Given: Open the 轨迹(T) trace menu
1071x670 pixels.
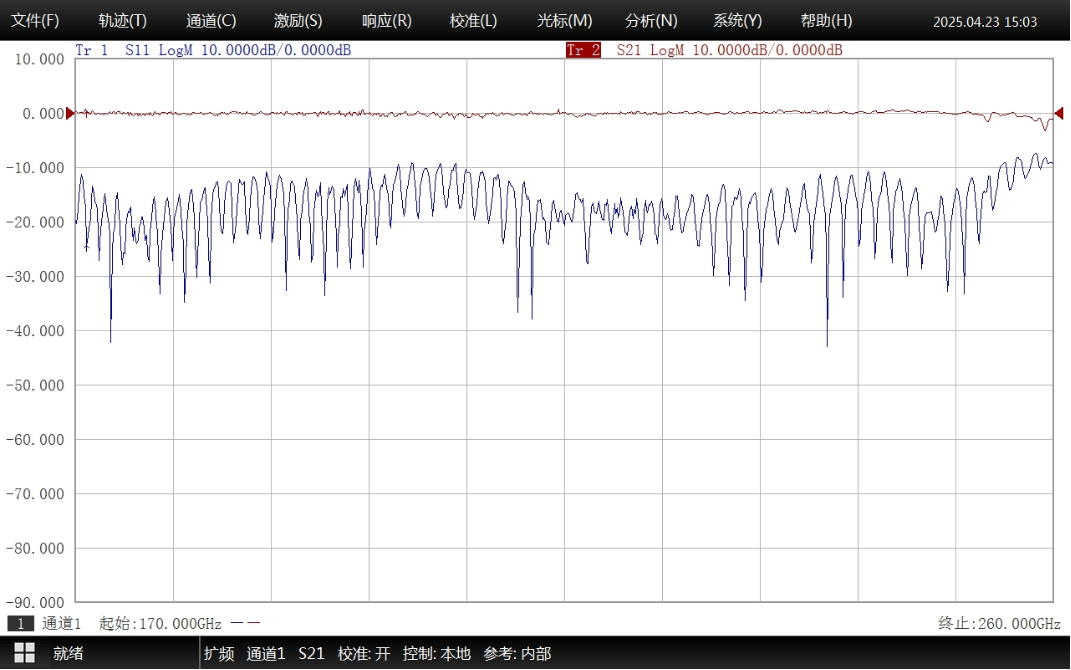Looking at the screenshot, I should [x=122, y=21].
